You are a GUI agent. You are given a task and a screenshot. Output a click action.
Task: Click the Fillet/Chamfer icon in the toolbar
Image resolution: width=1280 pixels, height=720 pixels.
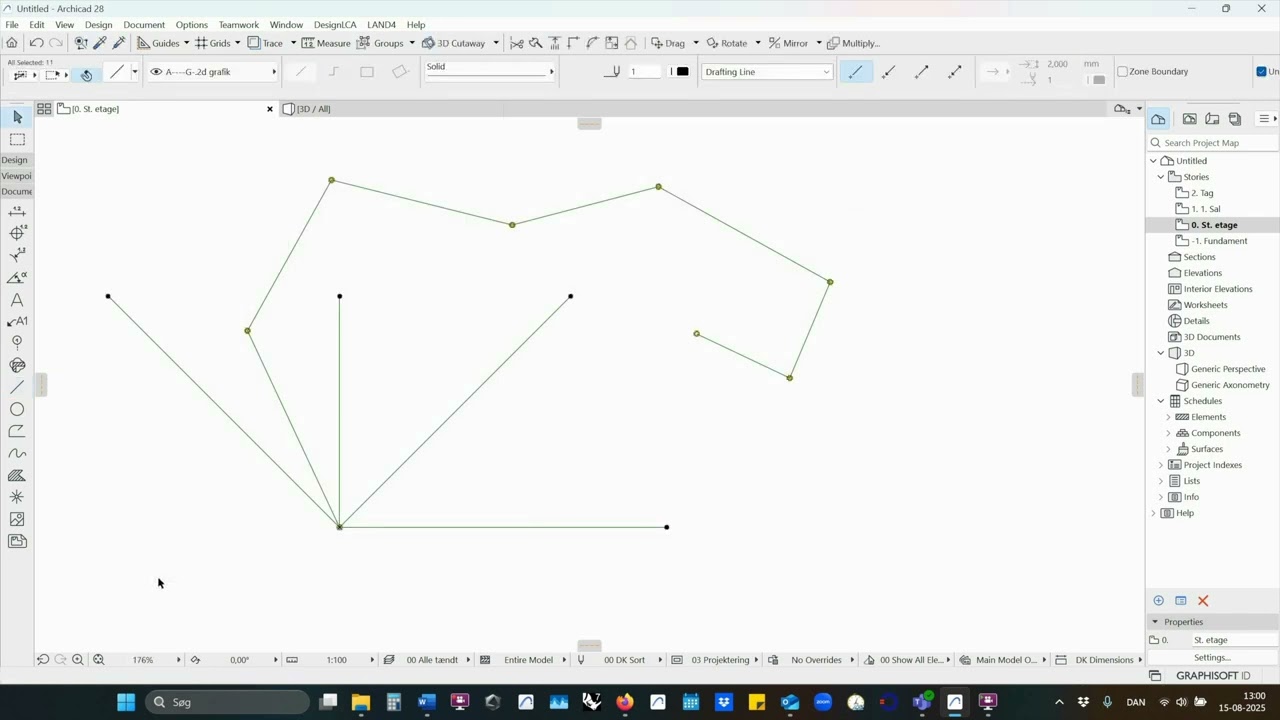coord(592,43)
